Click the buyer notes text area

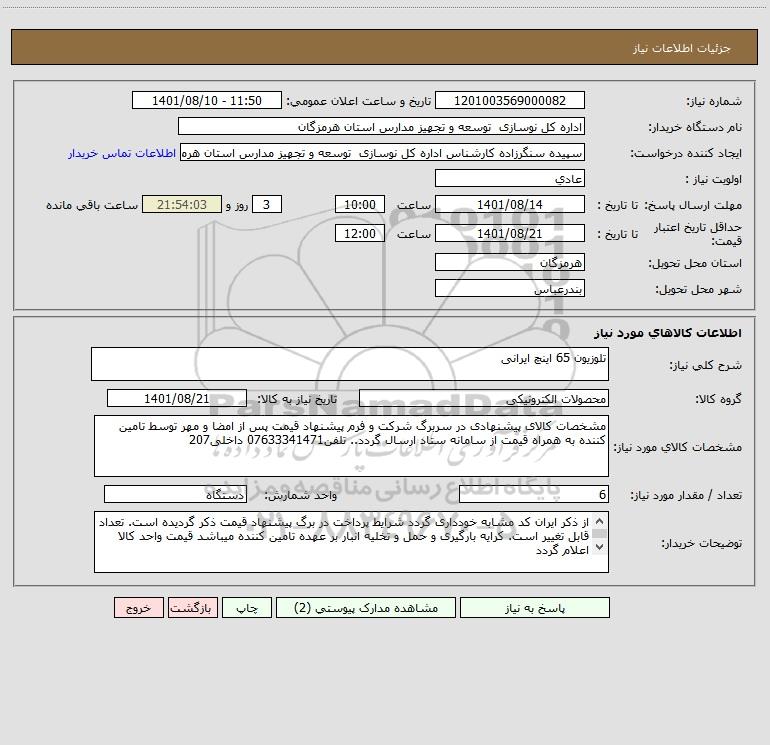(351, 542)
